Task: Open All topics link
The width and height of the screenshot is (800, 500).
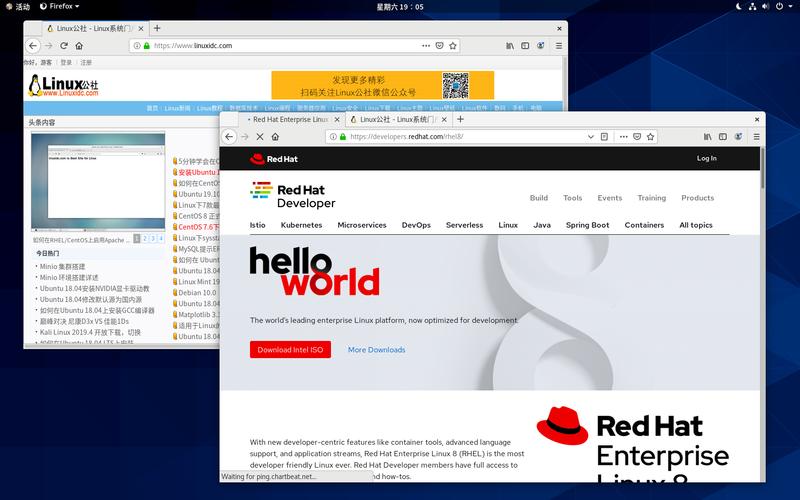Action: tap(695, 224)
